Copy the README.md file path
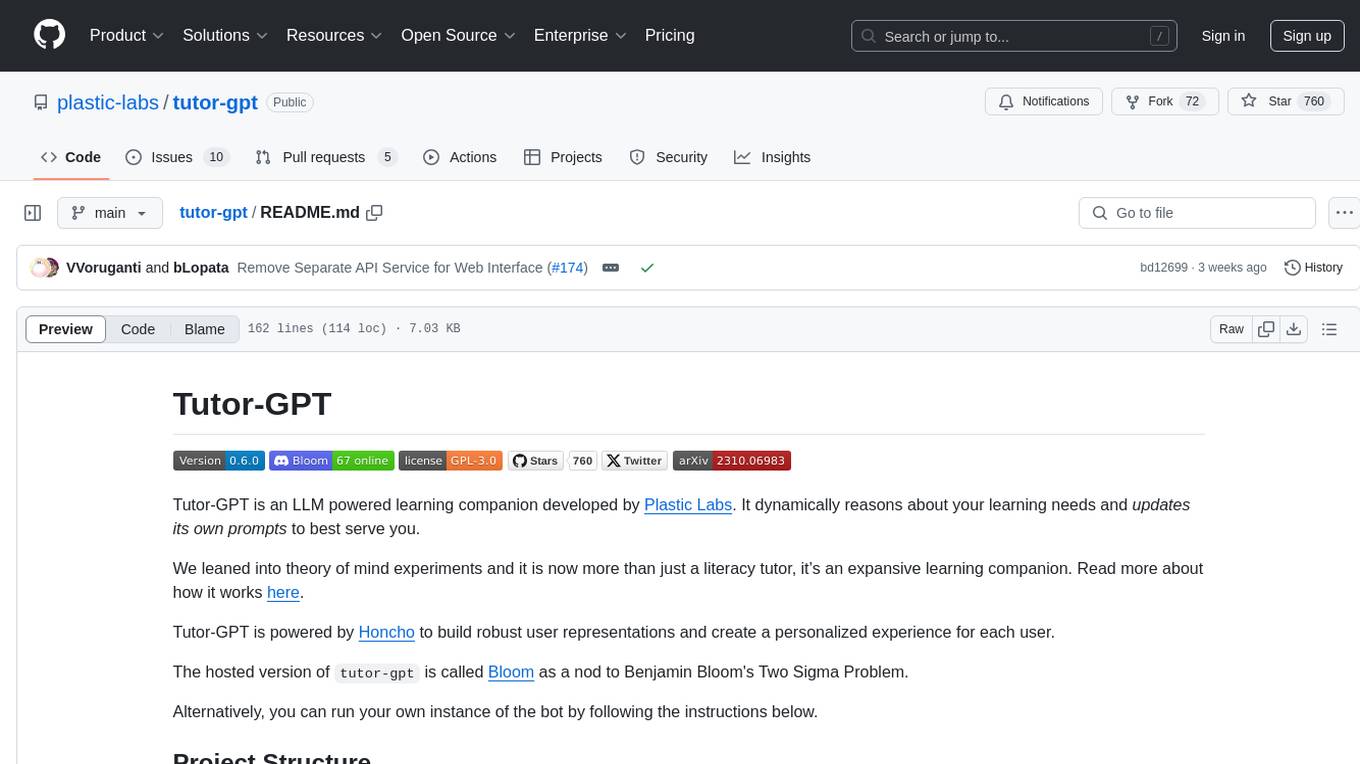Image resolution: width=1360 pixels, height=764 pixels. 375,213
